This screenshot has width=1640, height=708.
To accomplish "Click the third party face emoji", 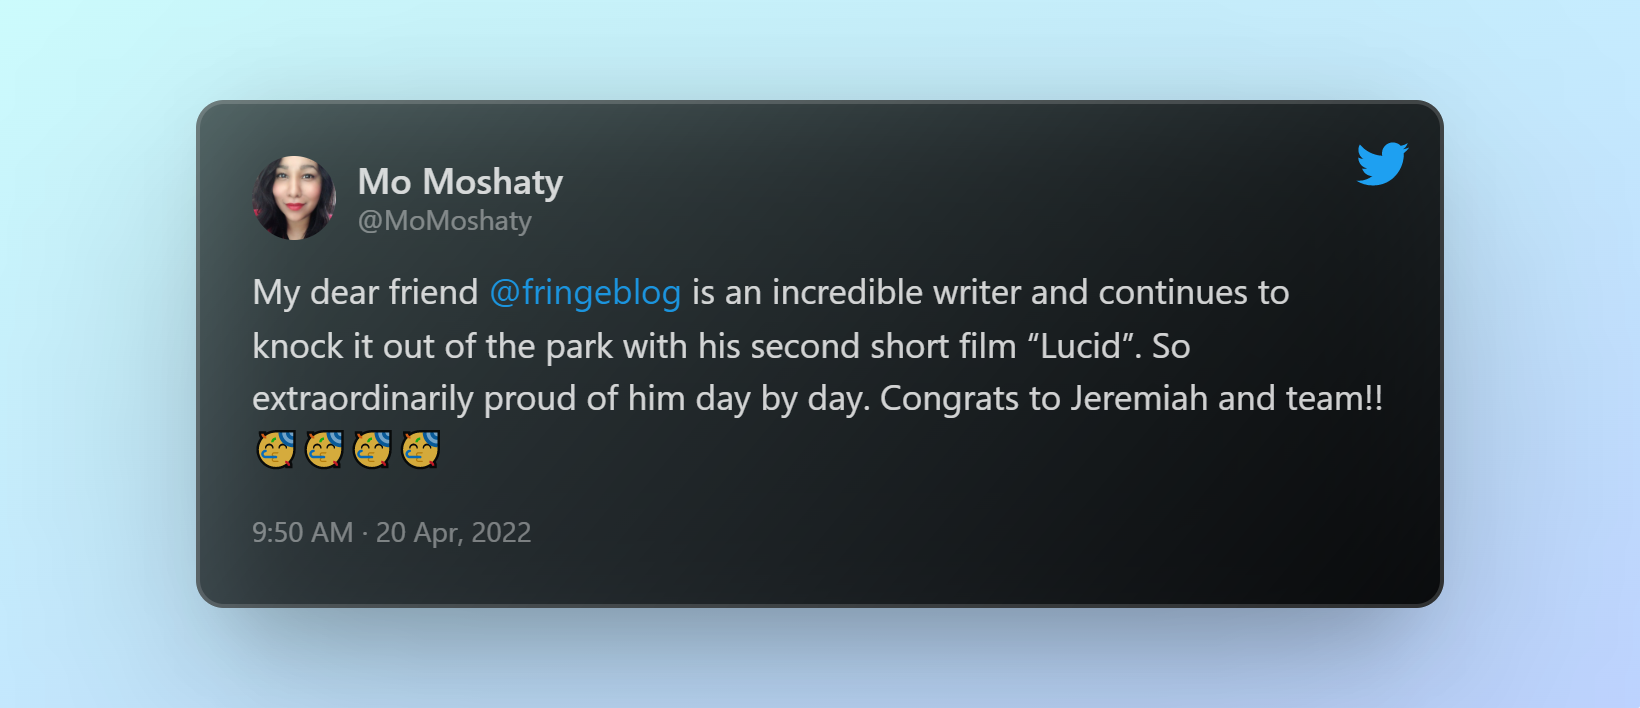I will tap(372, 450).
